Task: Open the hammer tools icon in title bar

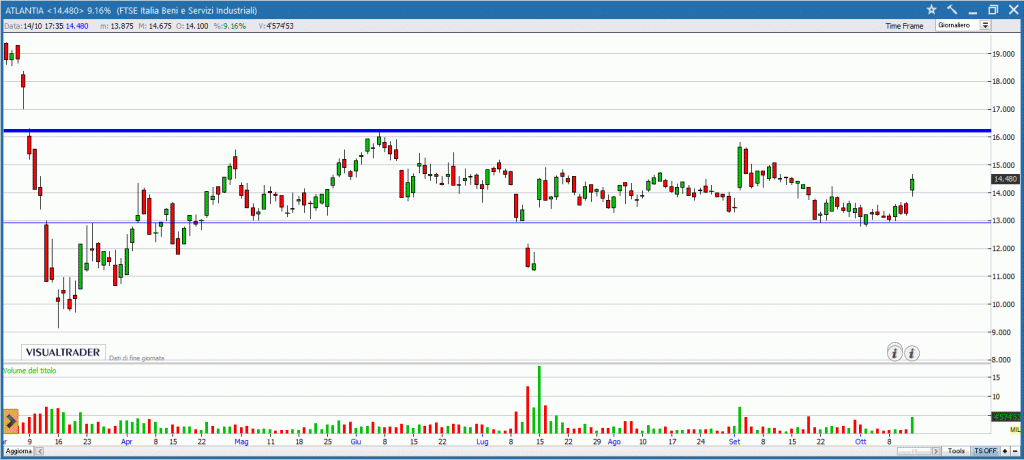Action: click(952, 9)
